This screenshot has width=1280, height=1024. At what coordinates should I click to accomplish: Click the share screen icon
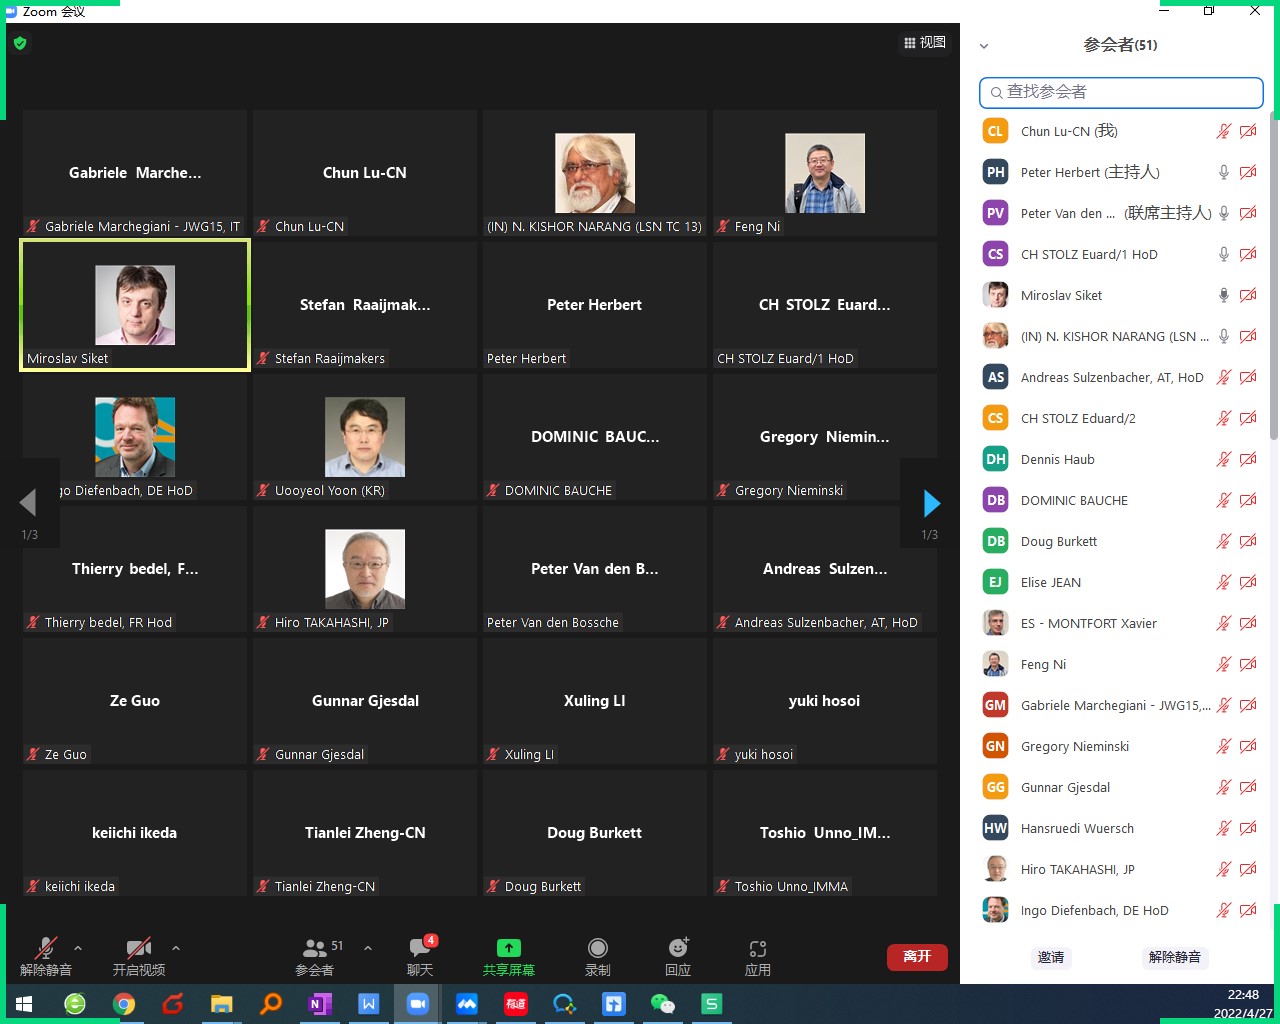tap(508, 949)
